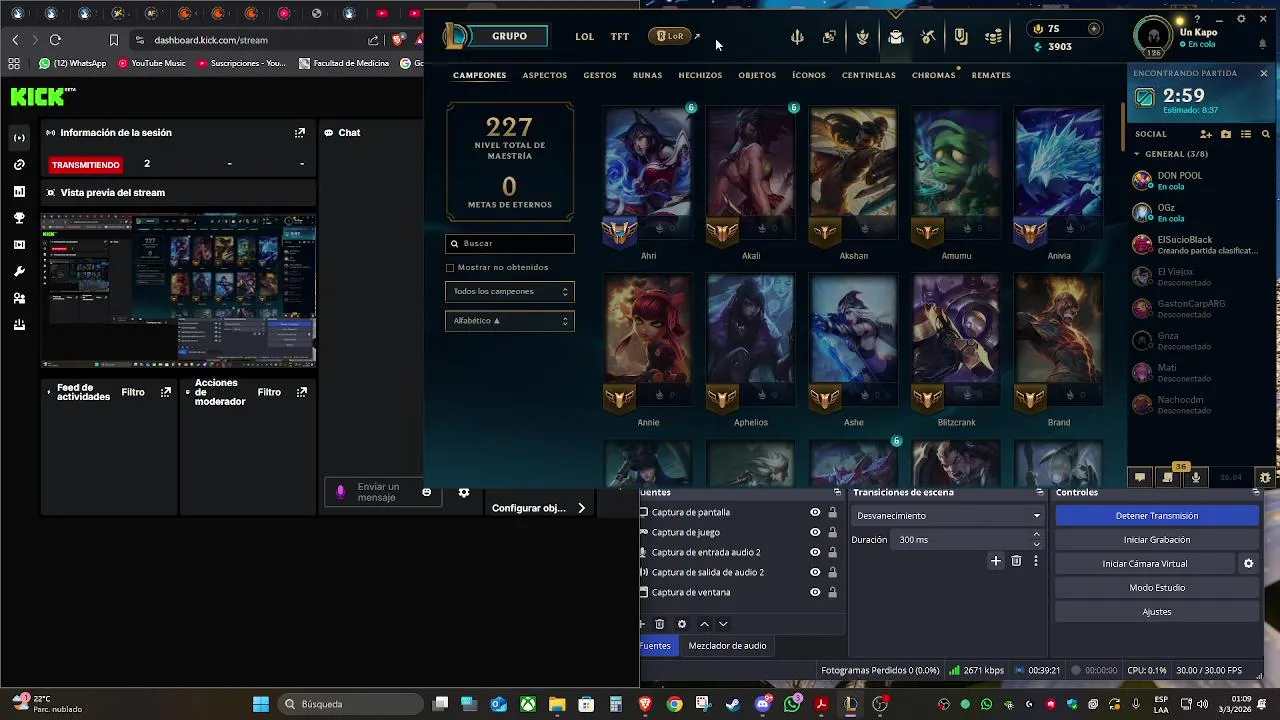Open League client settings gear at top

1241,19
